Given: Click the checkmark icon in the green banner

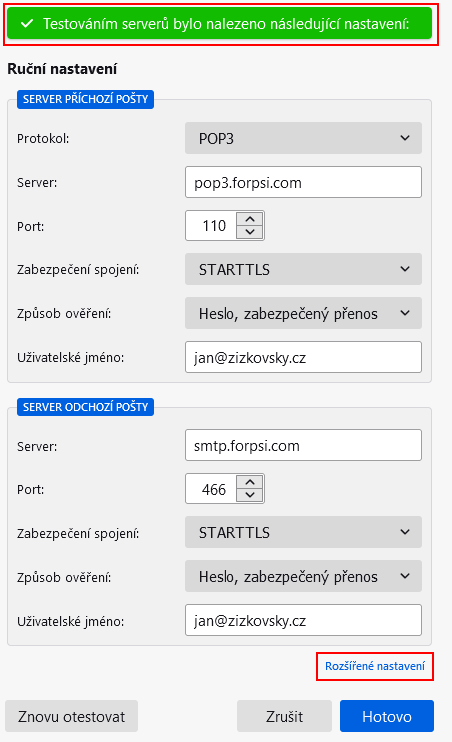Looking at the screenshot, I should point(27,23).
